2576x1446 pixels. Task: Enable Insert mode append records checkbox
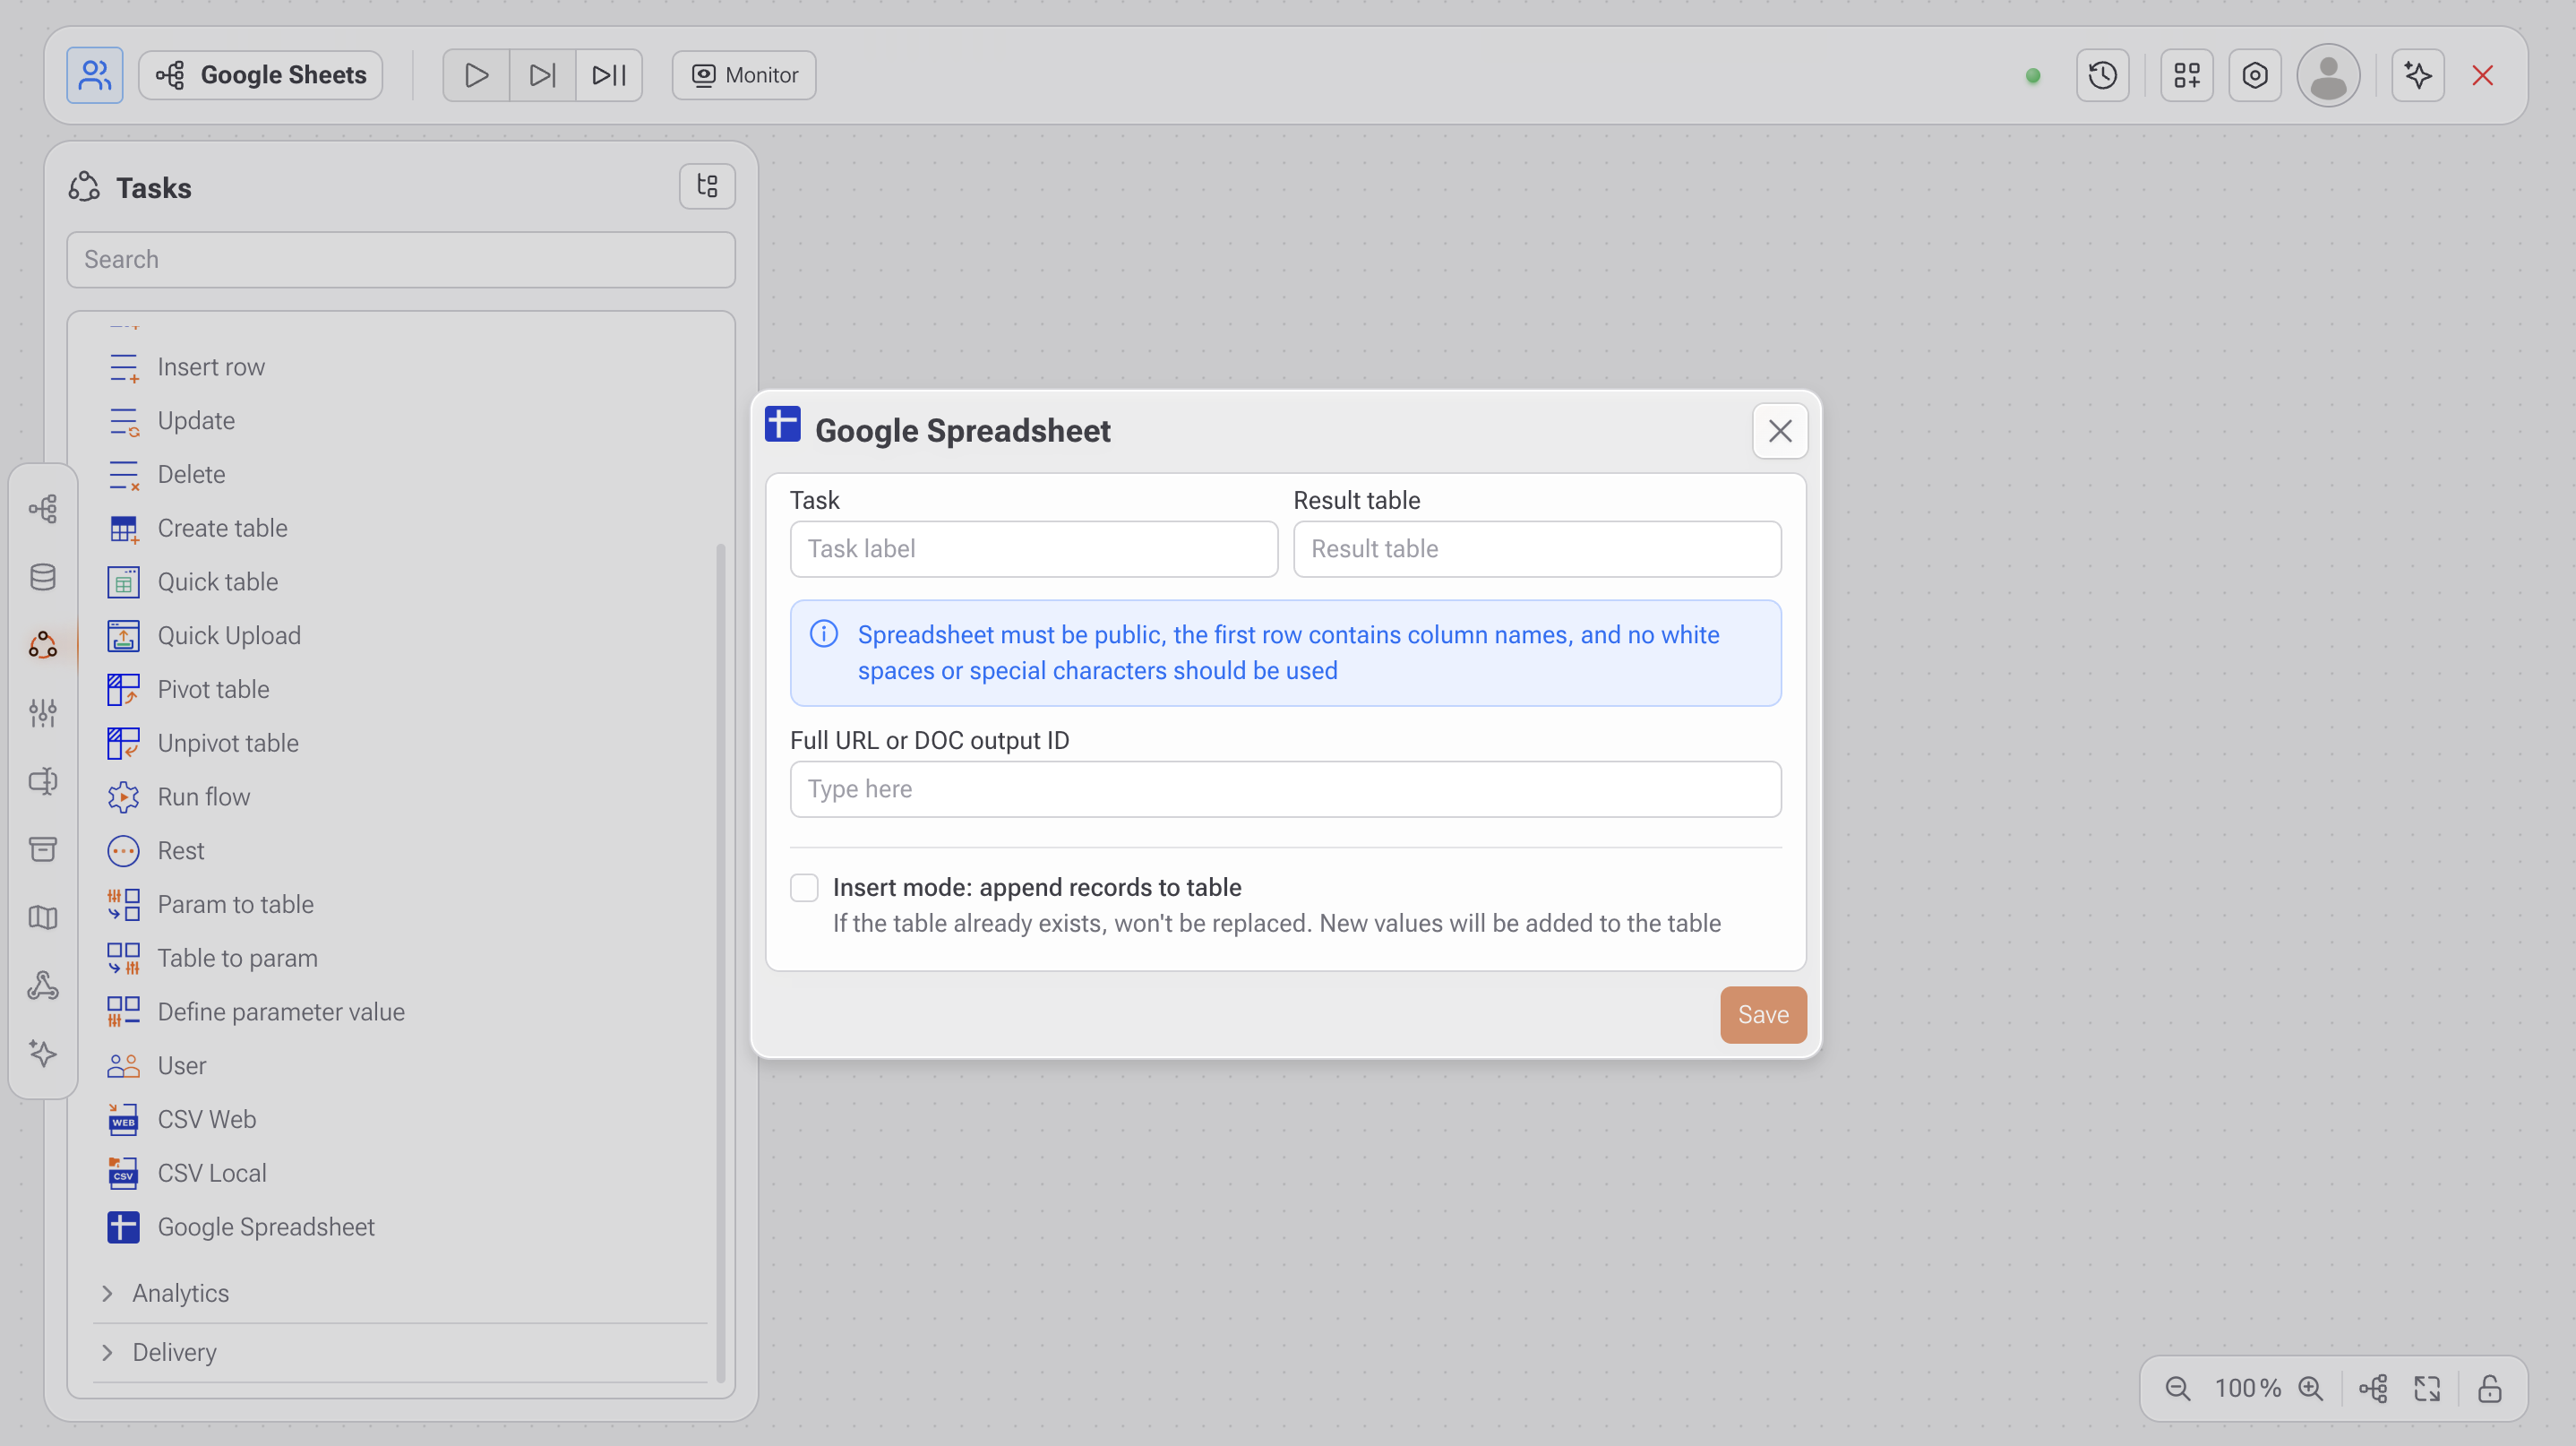tap(804, 888)
